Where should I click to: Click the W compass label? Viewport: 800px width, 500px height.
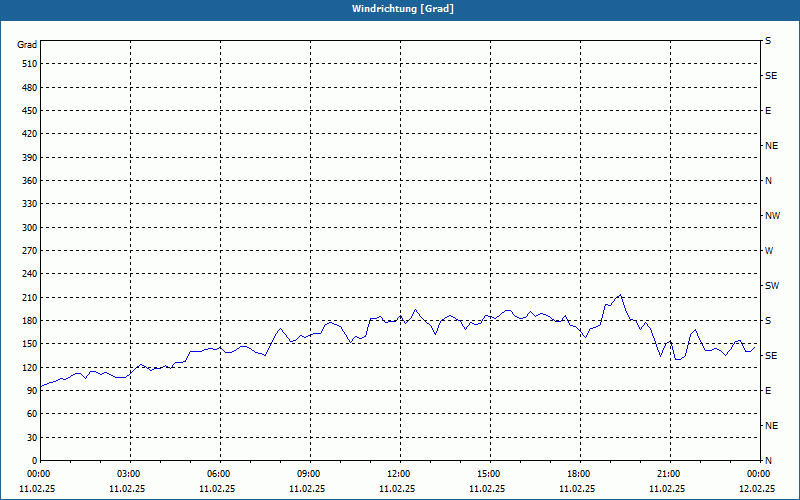tap(769, 251)
